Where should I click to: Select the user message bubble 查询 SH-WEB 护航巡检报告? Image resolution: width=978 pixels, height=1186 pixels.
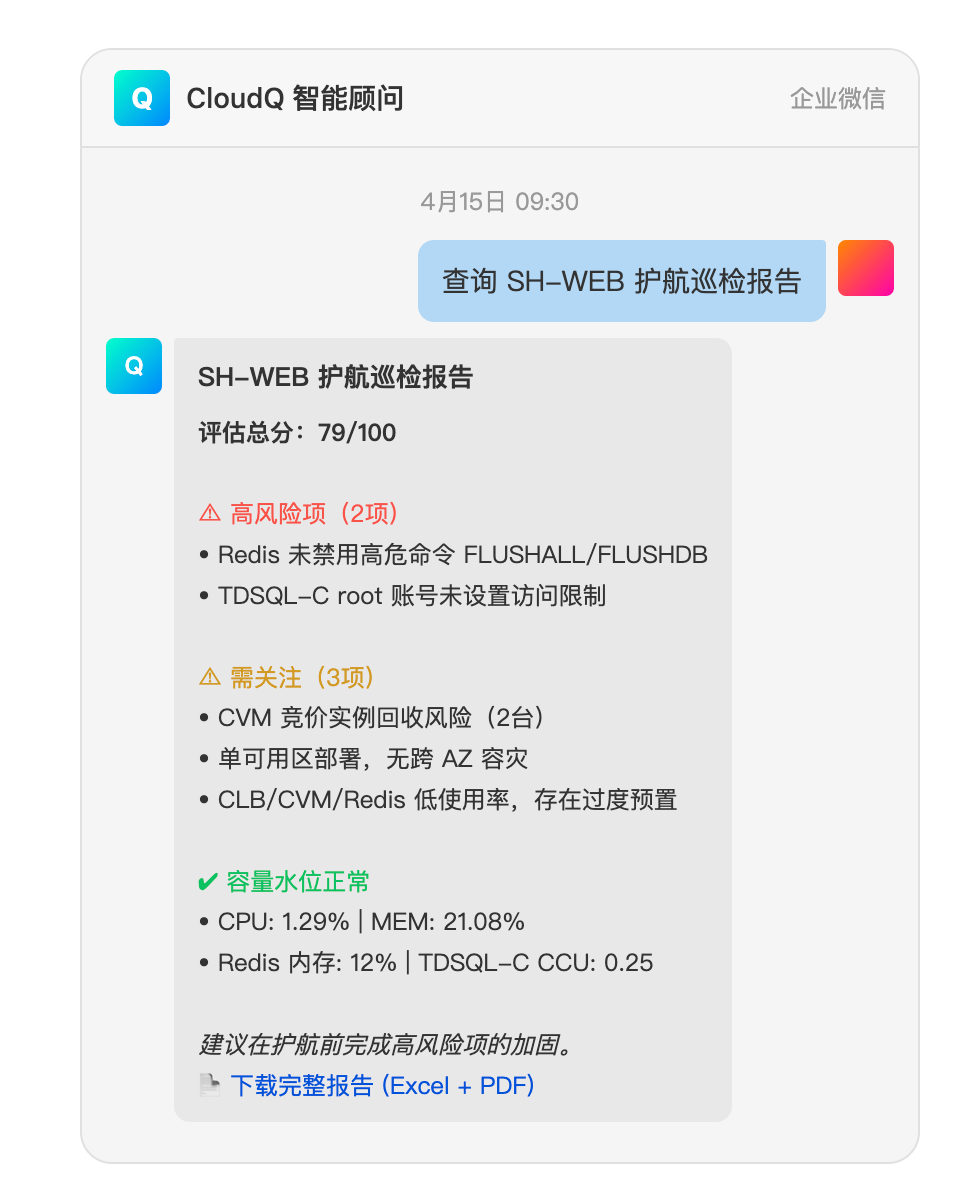pyautogui.click(x=621, y=280)
